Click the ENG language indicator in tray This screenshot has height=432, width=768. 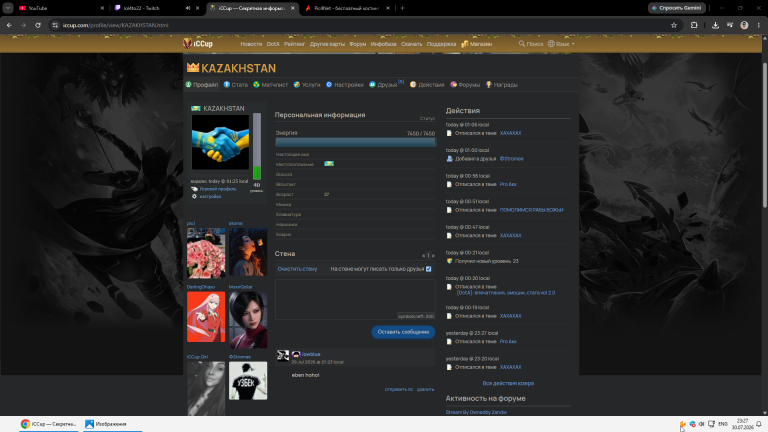coord(722,424)
